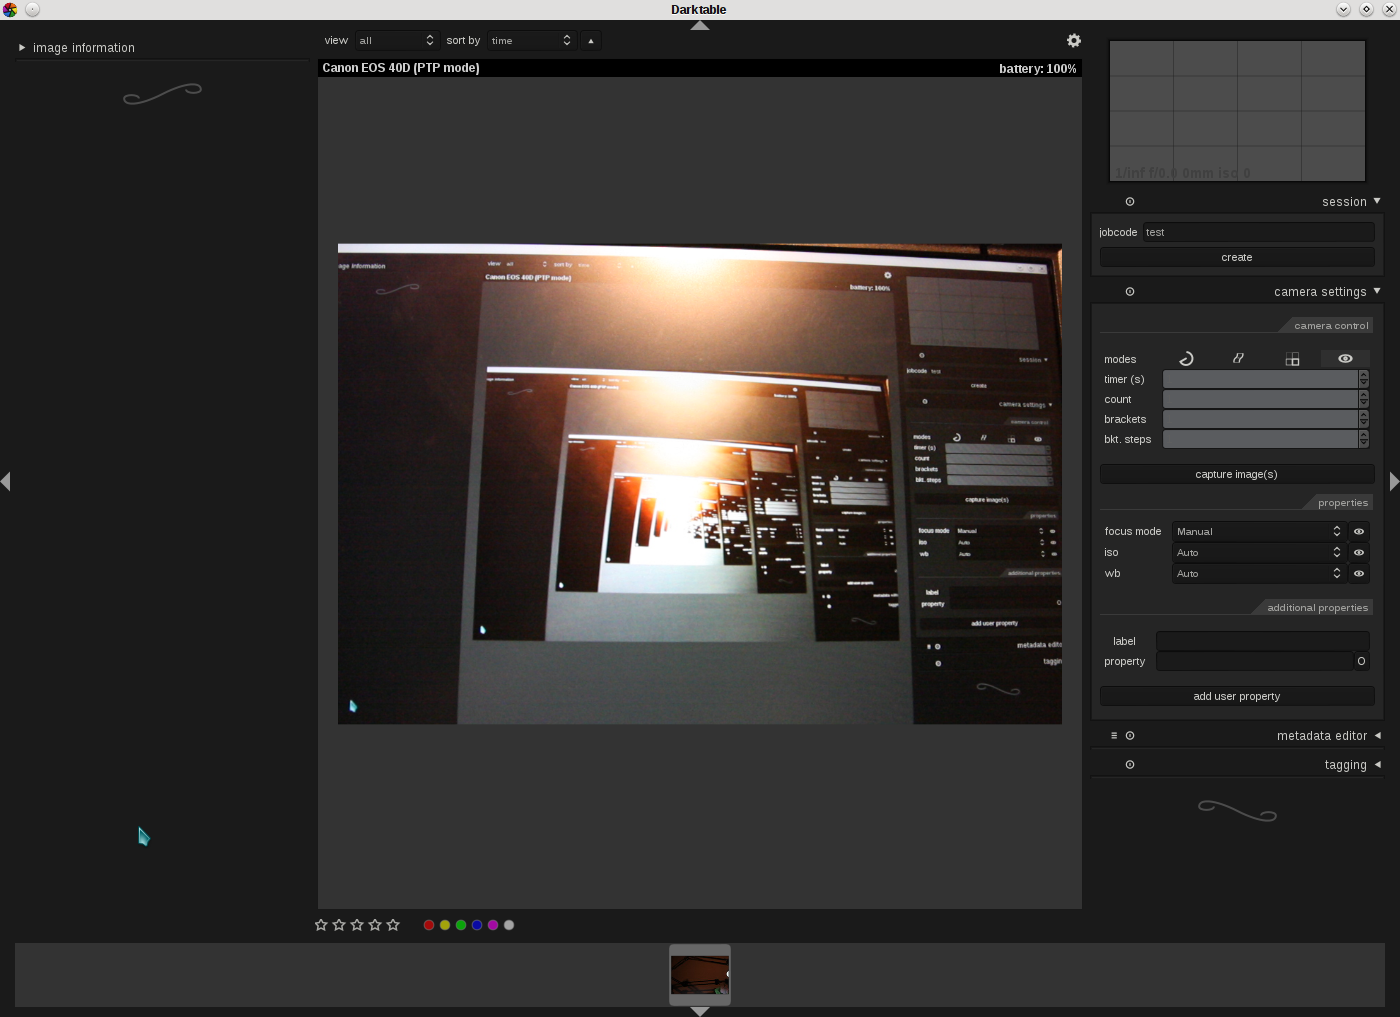The height and width of the screenshot is (1017, 1400).
Task: Select the filmstrip thumbnail image
Action: tap(700, 975)
